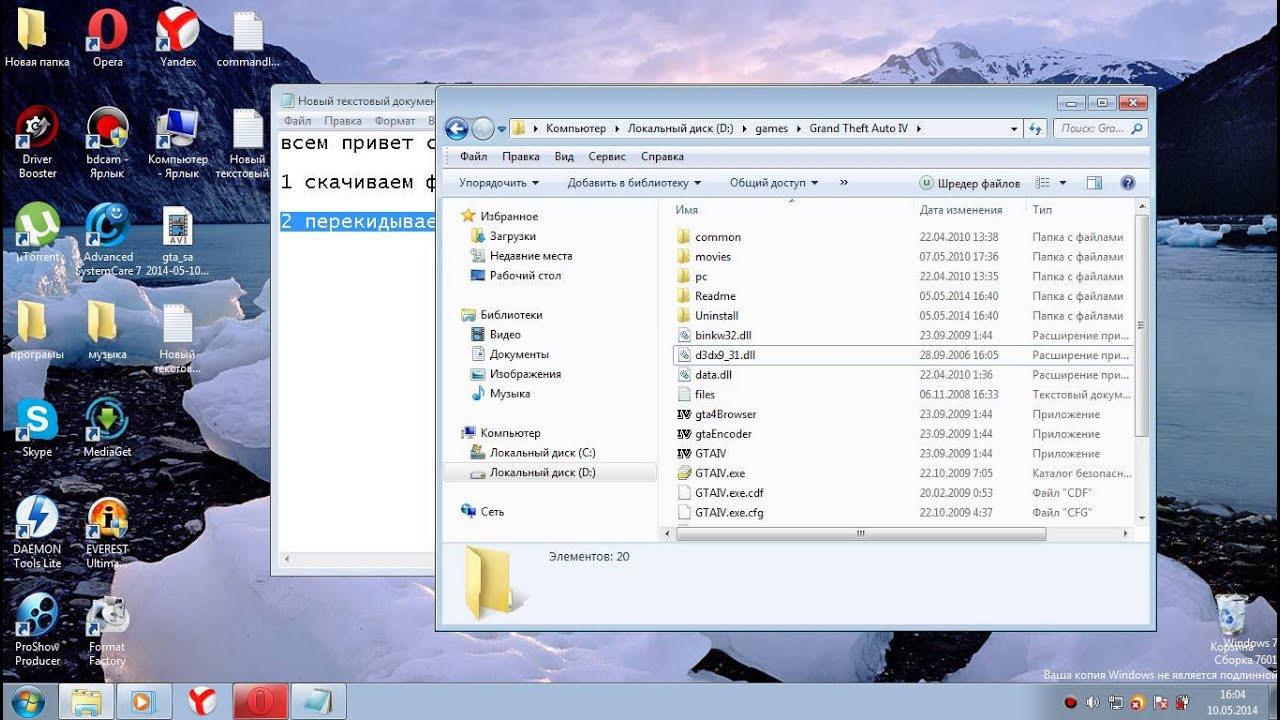This screenshot has width=1280, height=720.
Task: Open EVEREST Ultimate desktop icon
Action: [x=107, y=533]
